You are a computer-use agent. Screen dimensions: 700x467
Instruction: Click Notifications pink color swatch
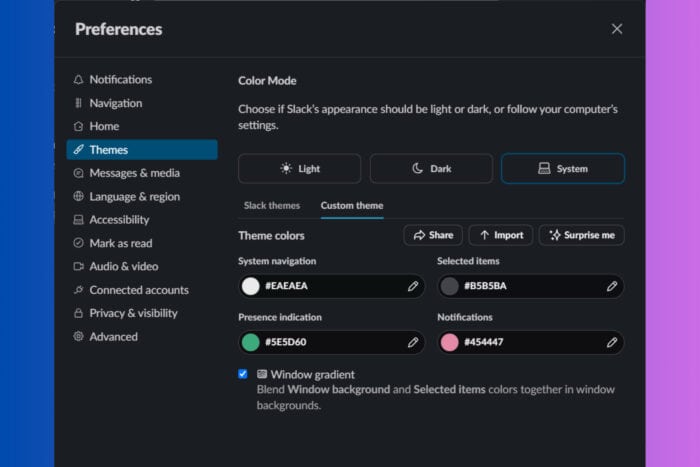click(450, 342)
